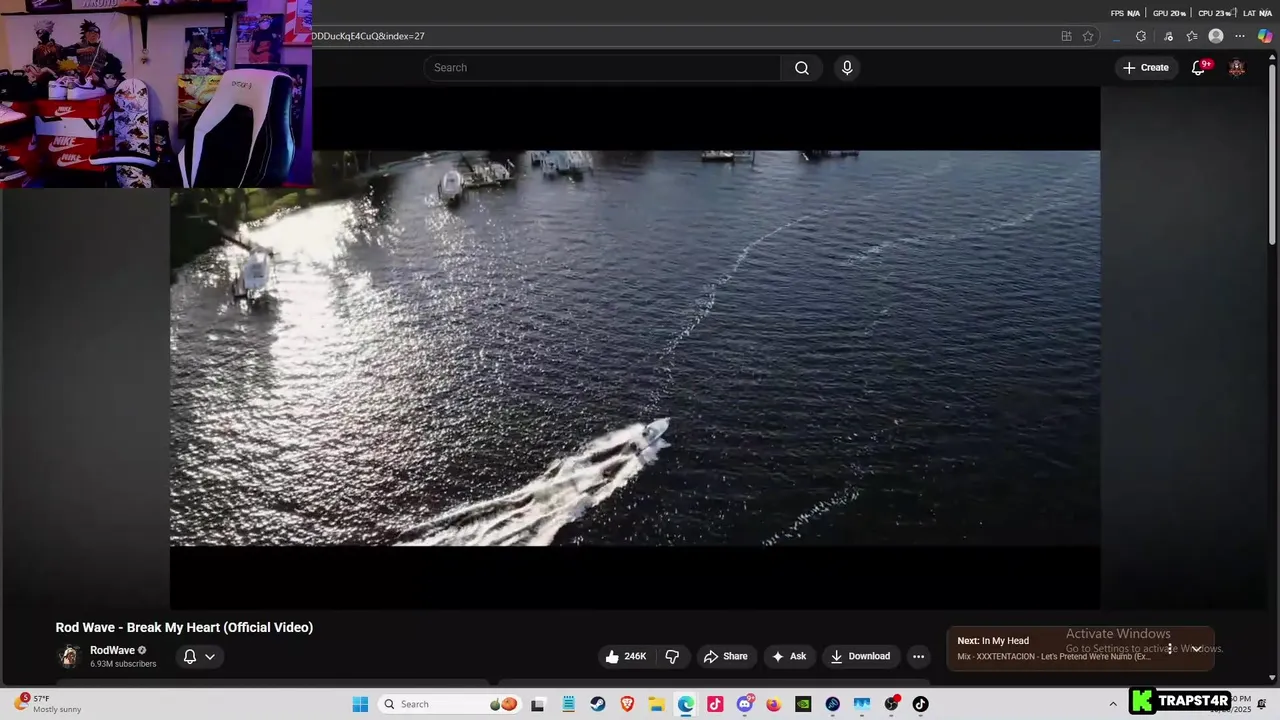Open Firefox from the taskbar
Image resolution: width=1280 pixels, height=720 pixels.
pos(774,704)
